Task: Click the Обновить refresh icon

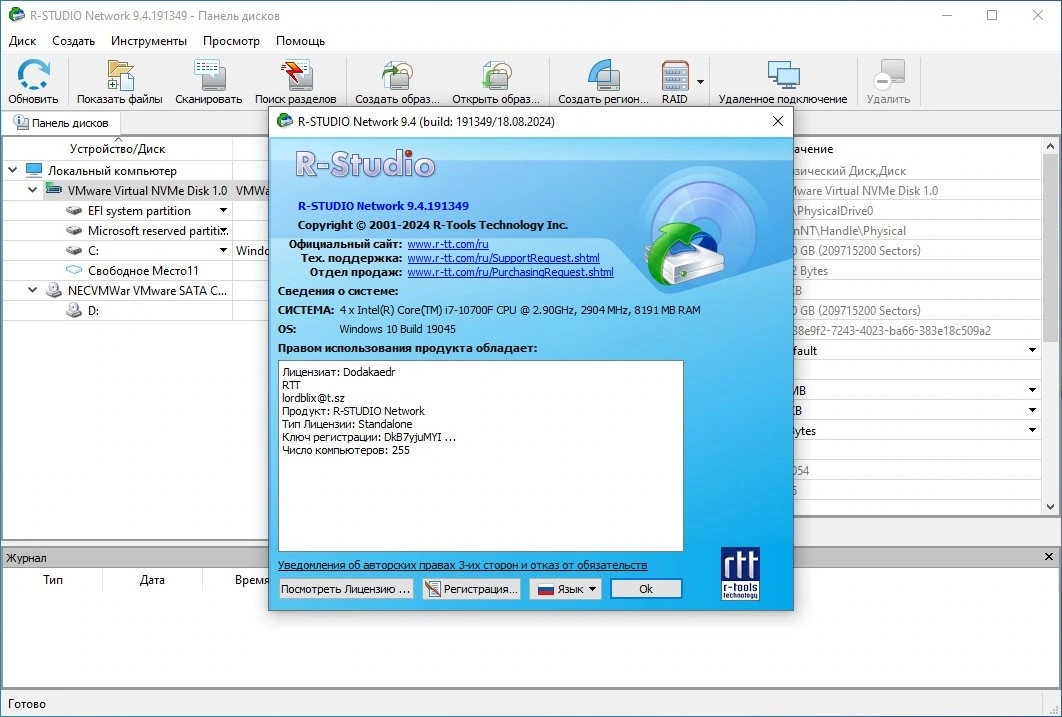Action: pyautogui.click(x=33, y=74)
